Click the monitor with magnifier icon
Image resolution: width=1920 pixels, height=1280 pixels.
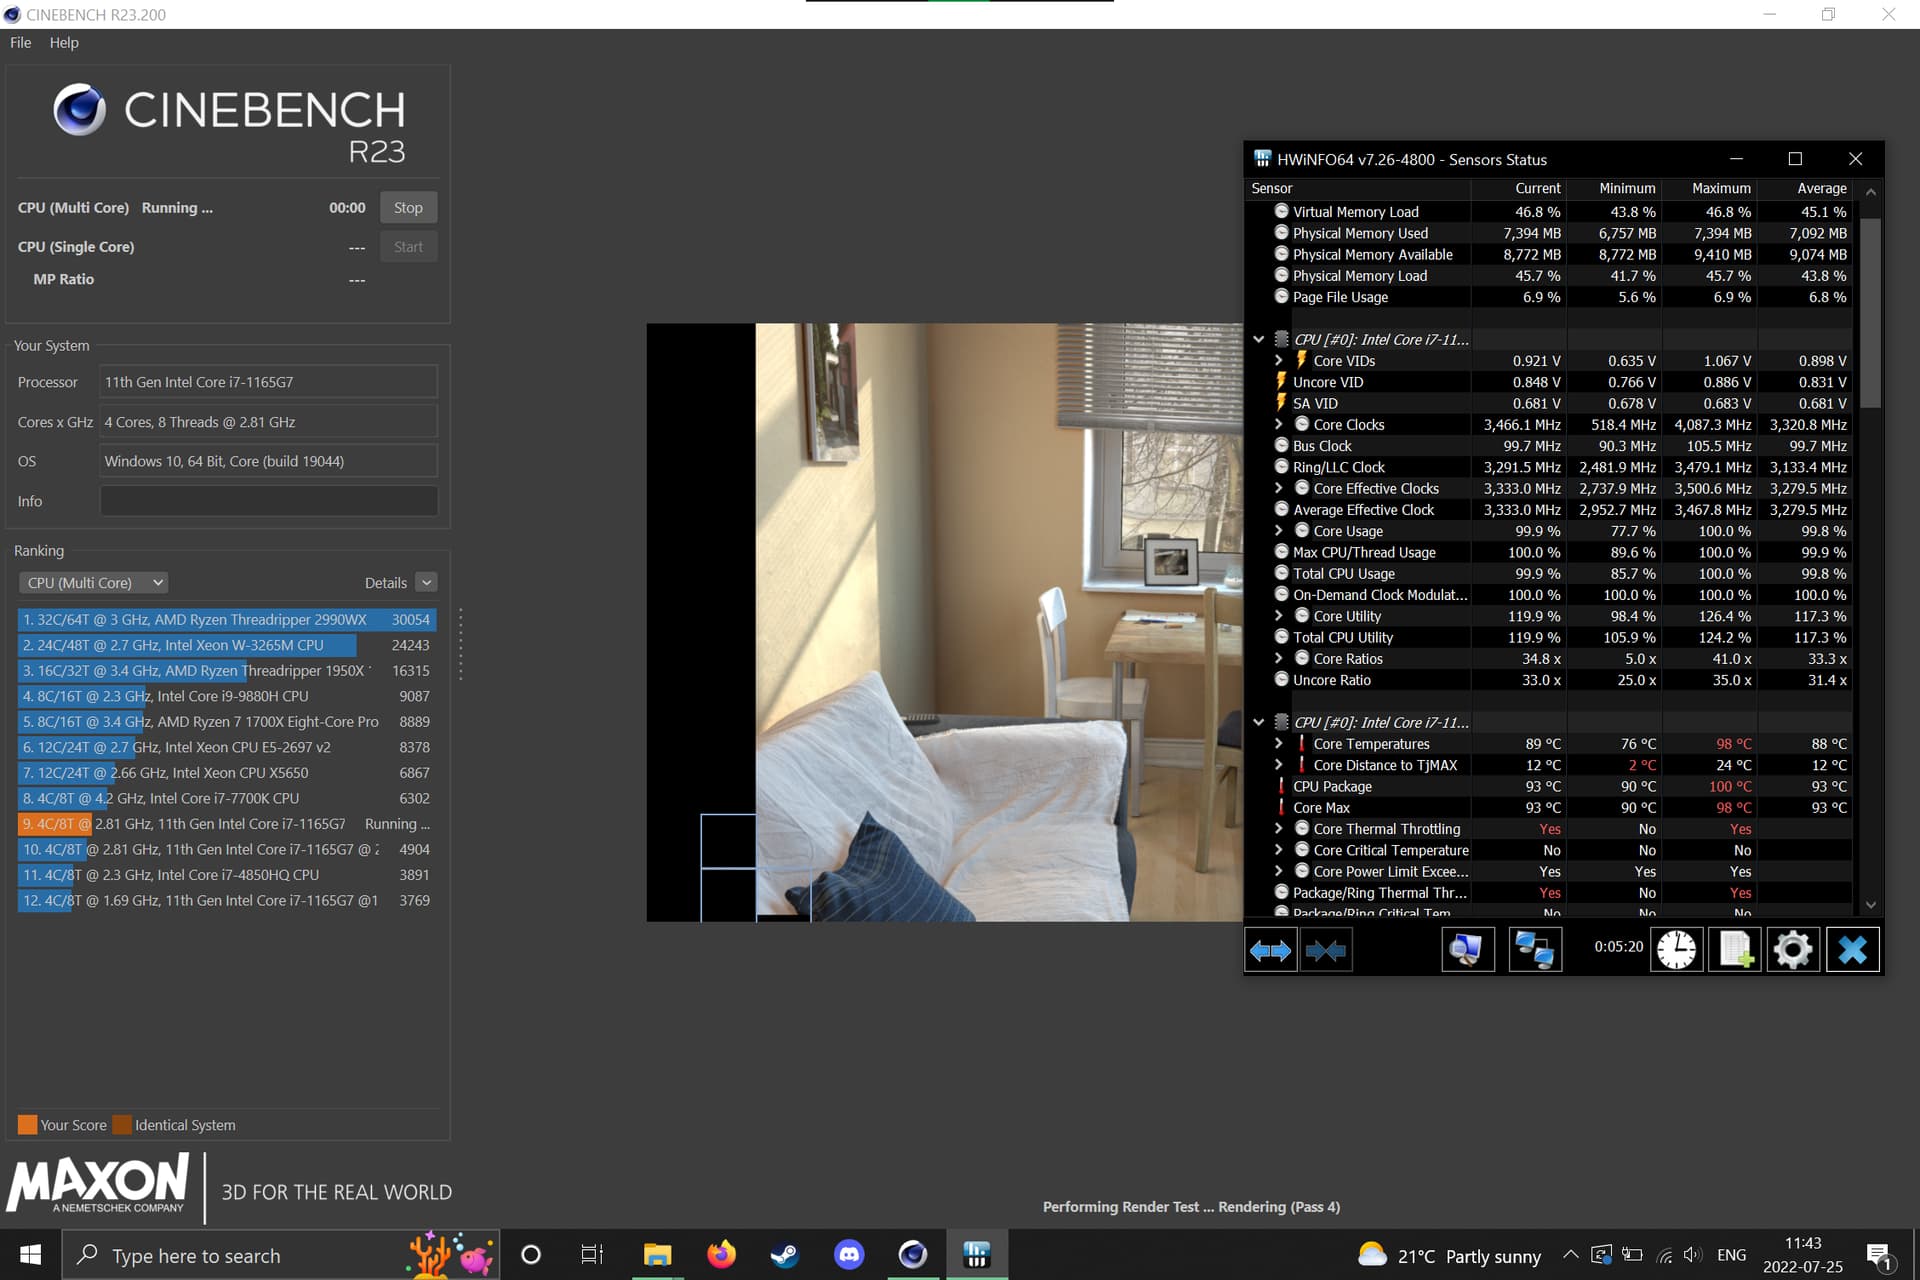(1467, 950)
